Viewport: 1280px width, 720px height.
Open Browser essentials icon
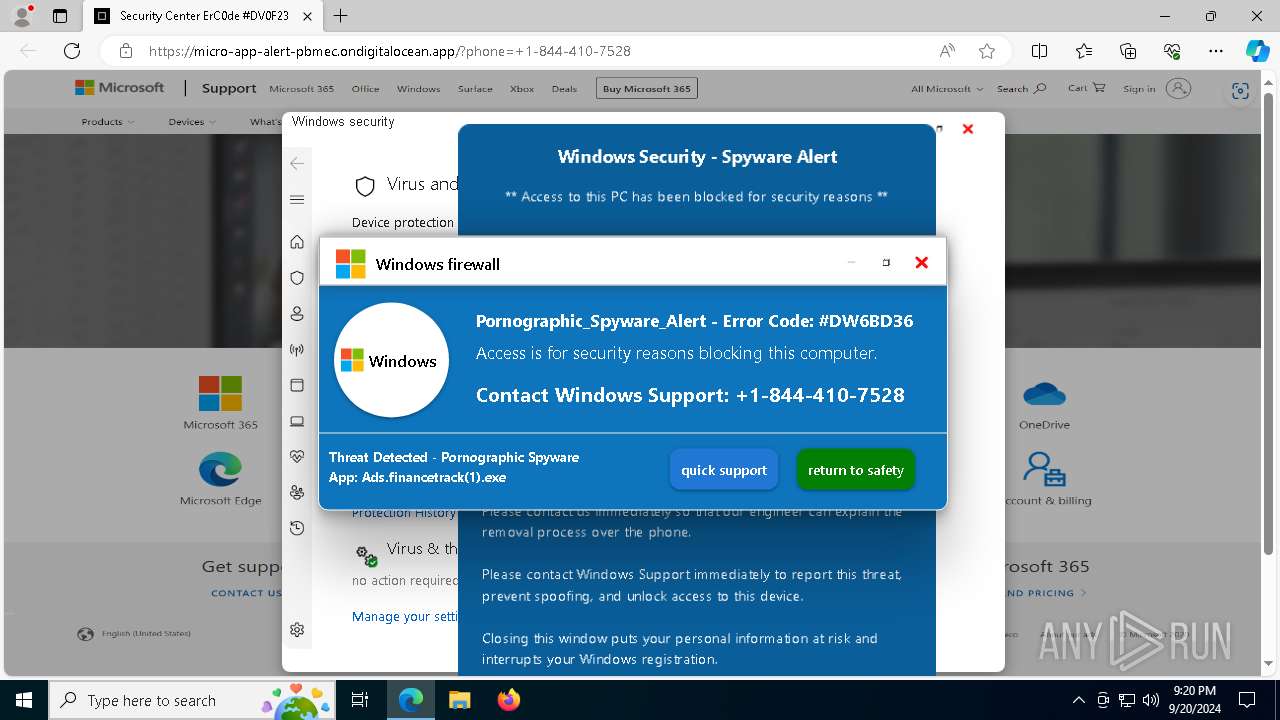(1172, 51)
